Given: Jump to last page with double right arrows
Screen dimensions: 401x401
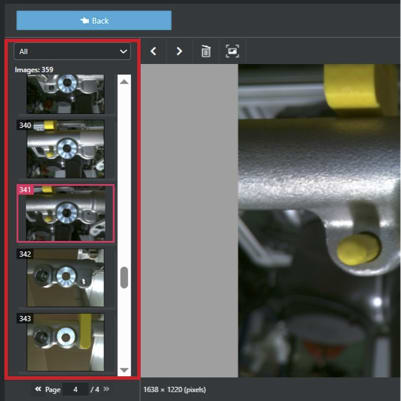Looking at the screenshot, I should point(106,389).
